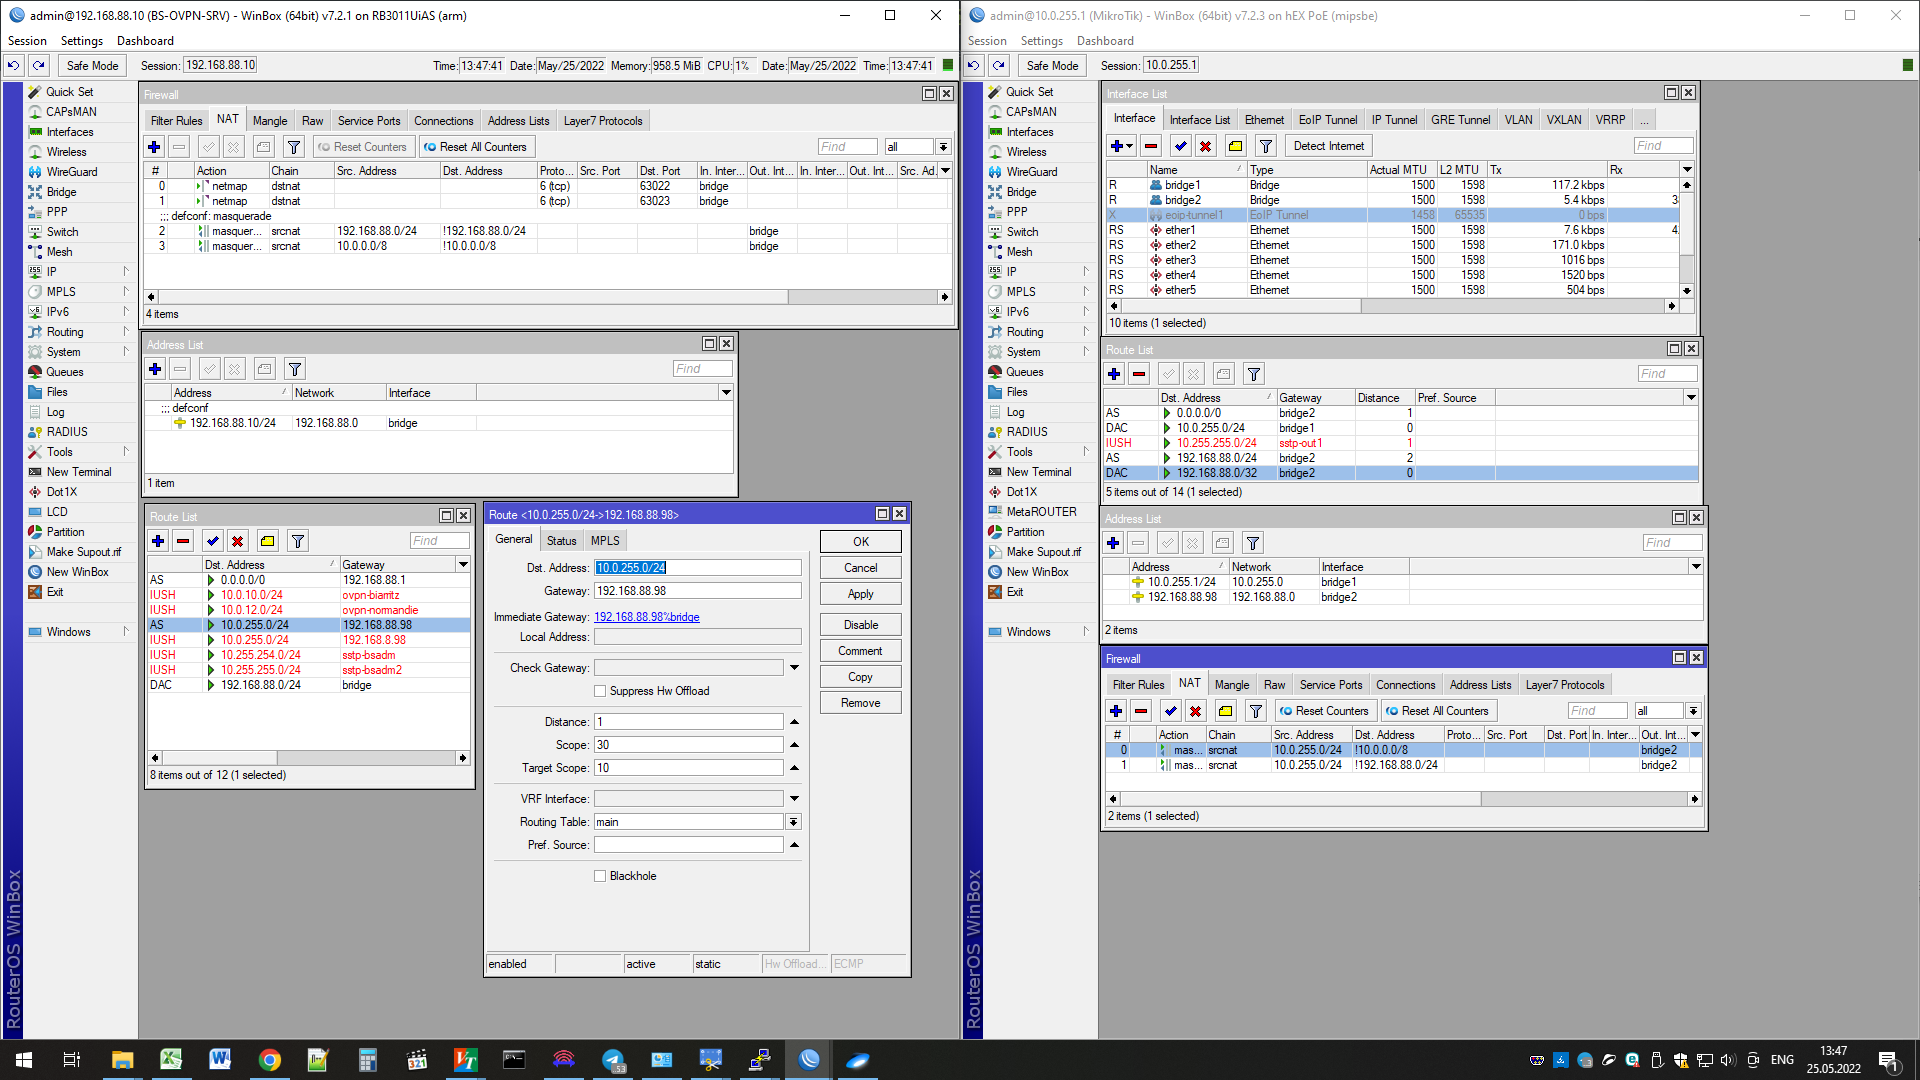Click the filter funnel in left Firewall toolbar
Screen dimensions: 1920x1080
click(x=294, y=147)
